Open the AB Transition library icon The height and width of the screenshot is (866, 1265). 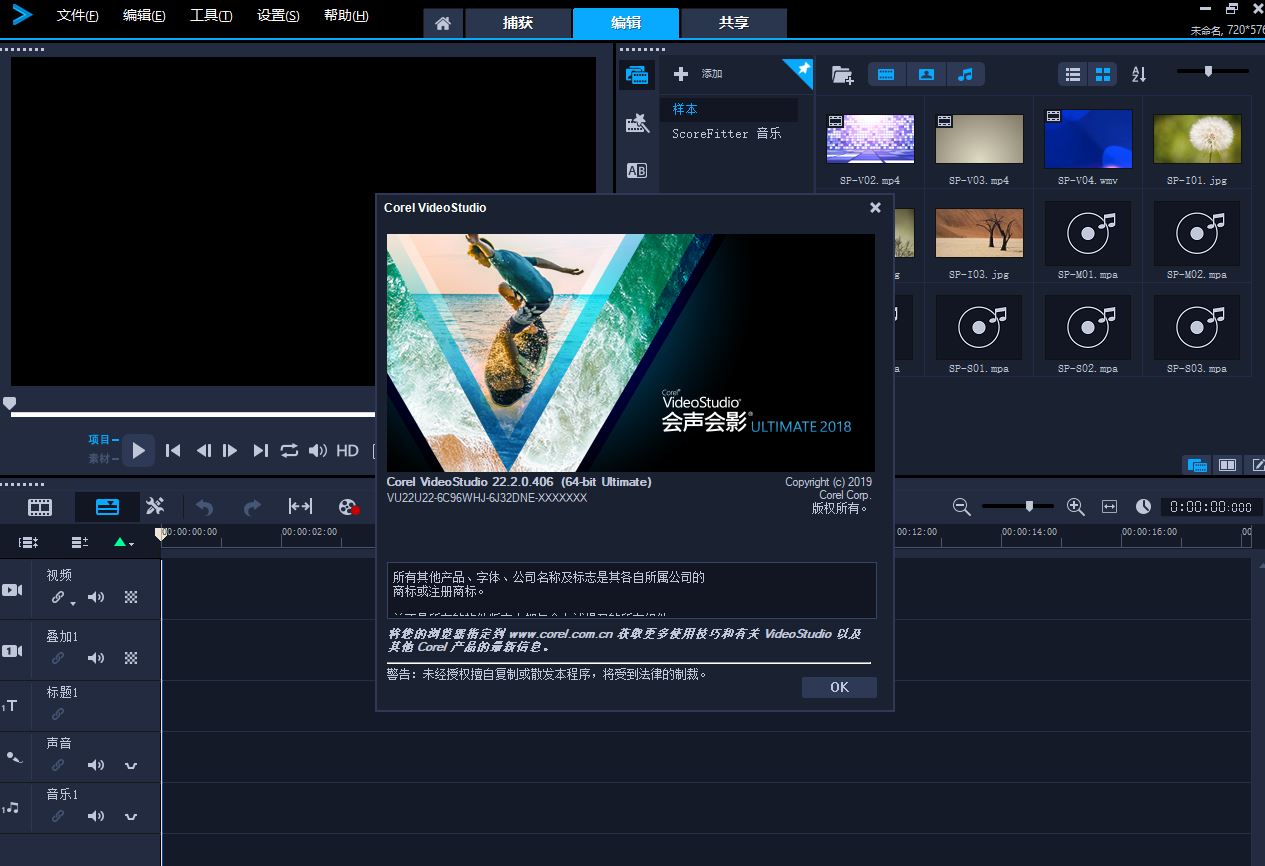(x=636, y=170)
